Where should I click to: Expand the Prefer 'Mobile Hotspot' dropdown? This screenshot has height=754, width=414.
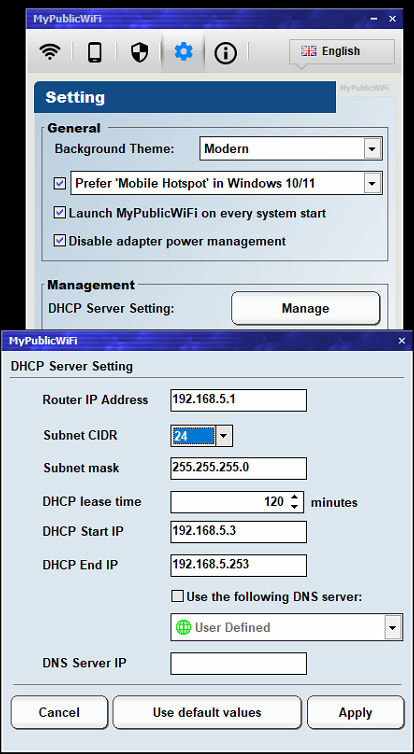[372, 183]
